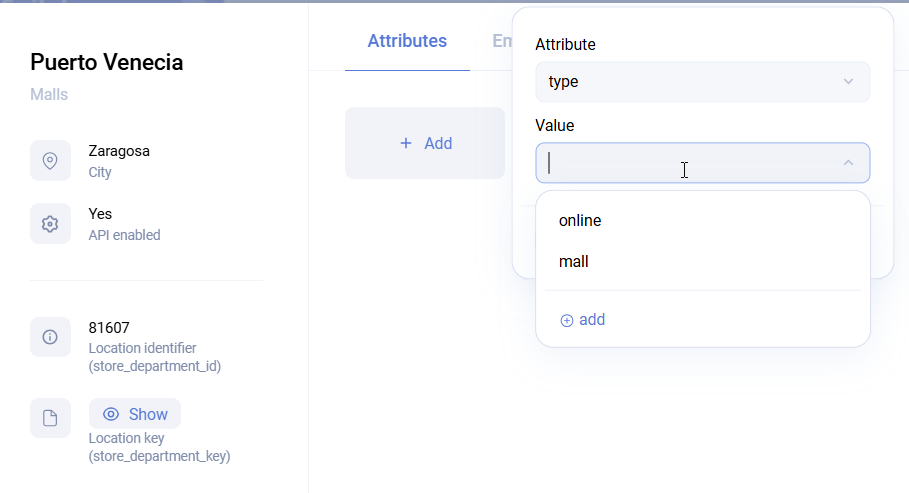
Task: Click the plus icon on the Add card
Action: (x=406, y=143)
